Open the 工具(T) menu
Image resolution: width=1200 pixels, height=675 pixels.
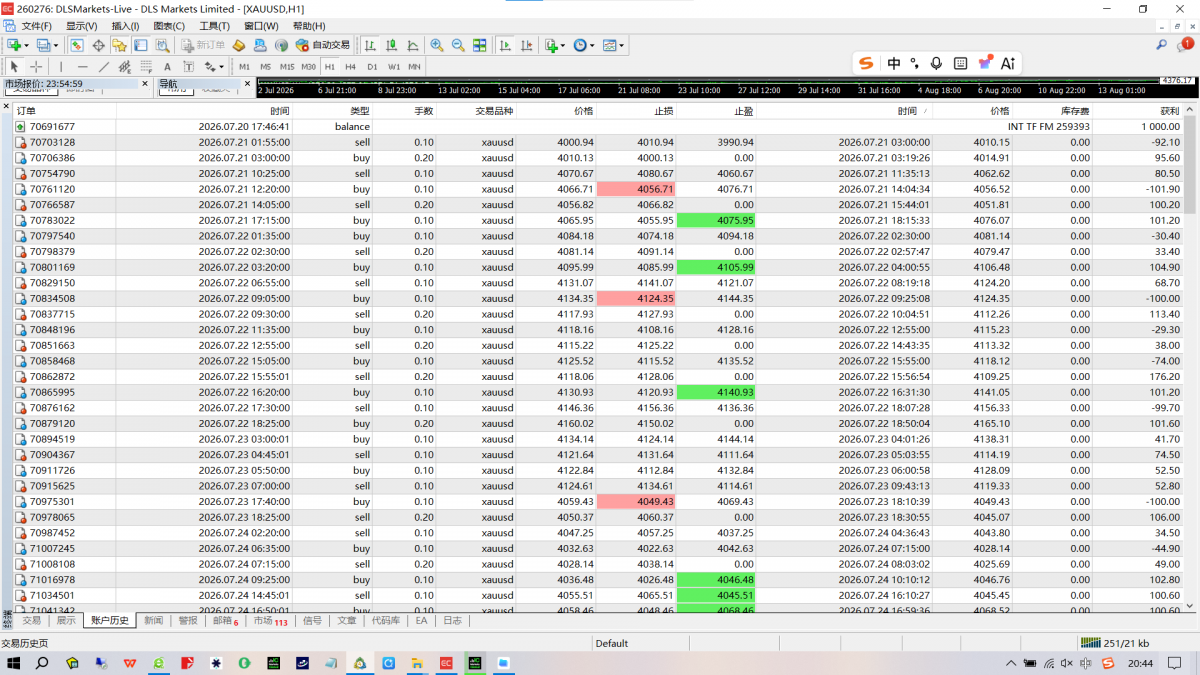215,26
